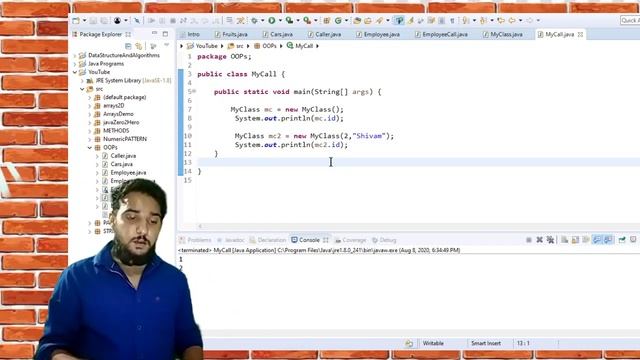Click the Last Edit Location icon
The height and width of the screenshot is (360, 640).
point(501,20)
